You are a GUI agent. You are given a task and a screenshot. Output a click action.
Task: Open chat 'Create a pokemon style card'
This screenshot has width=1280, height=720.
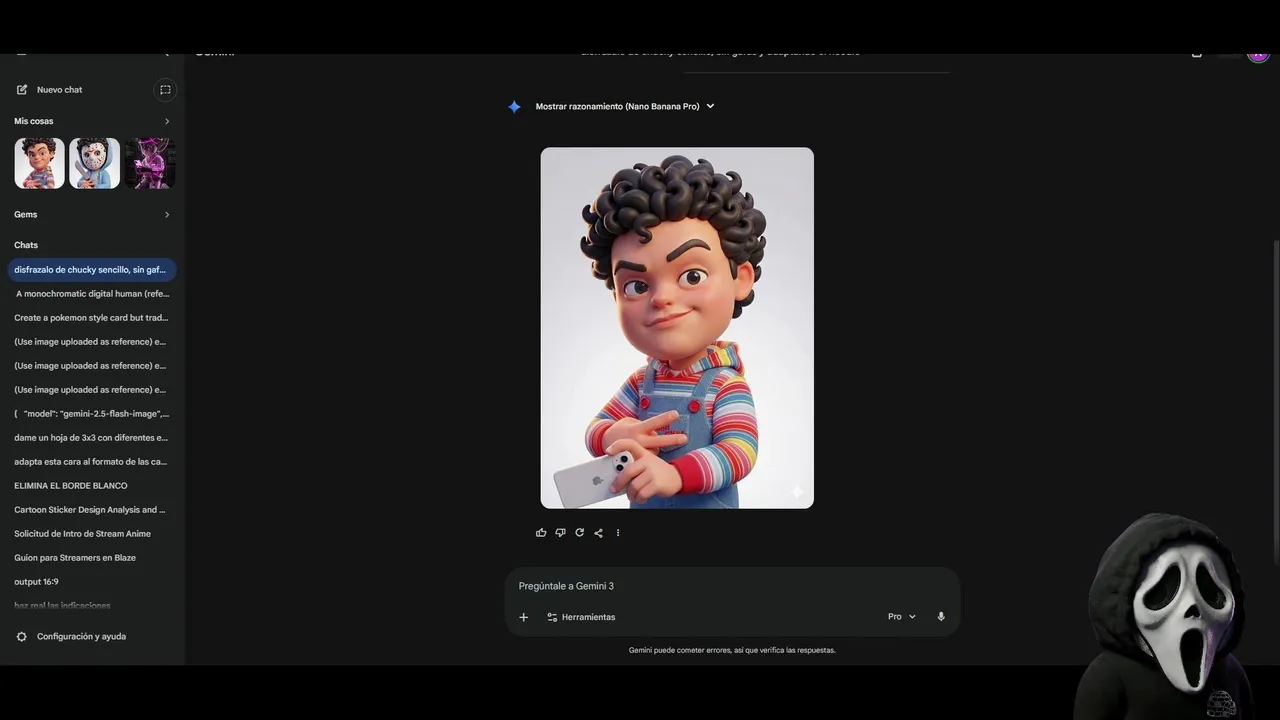click(x=92, y=318)
